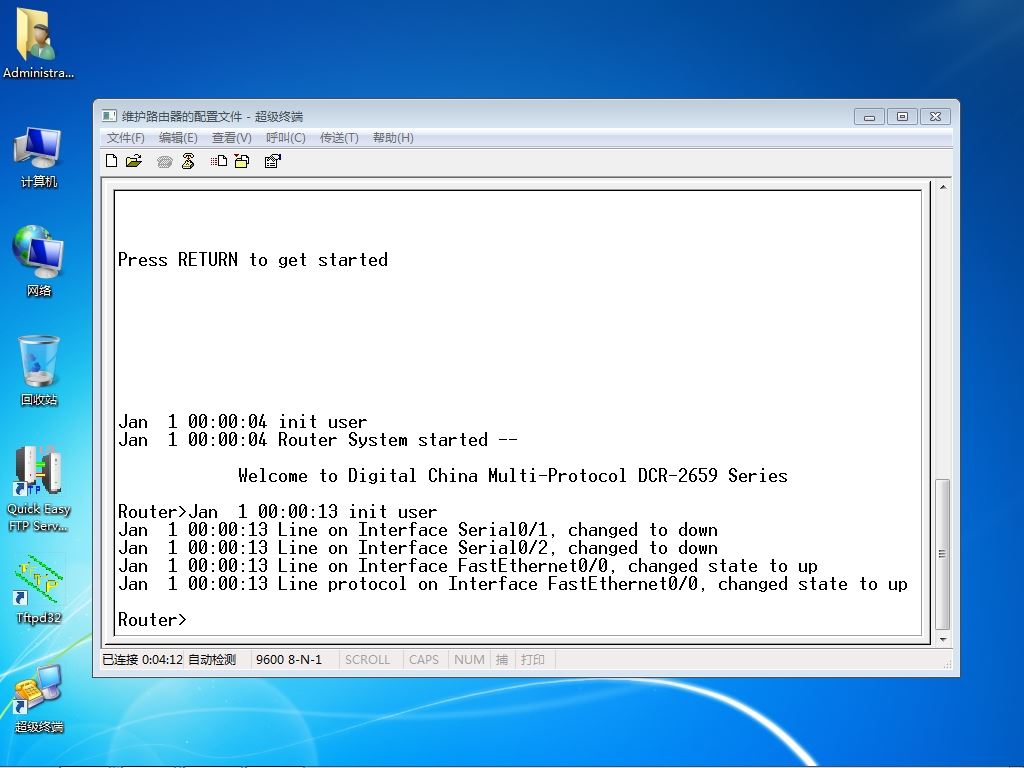
Task: Click the Open file toolbar icon
Action: click(x=134, y=161)
